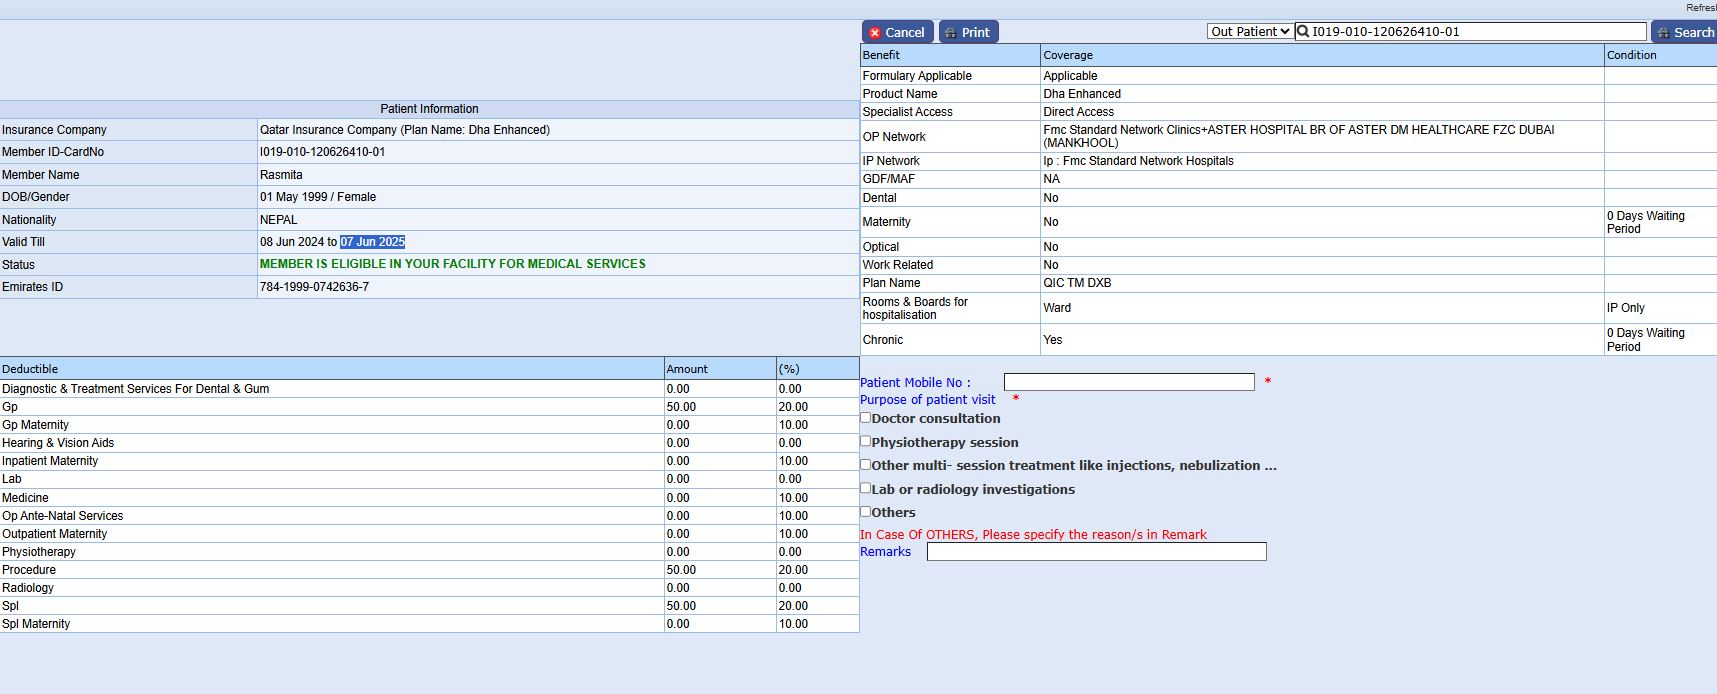Open the Out Patient dropdown
The image size is (1717, 694).
[x=1249, y=32]
